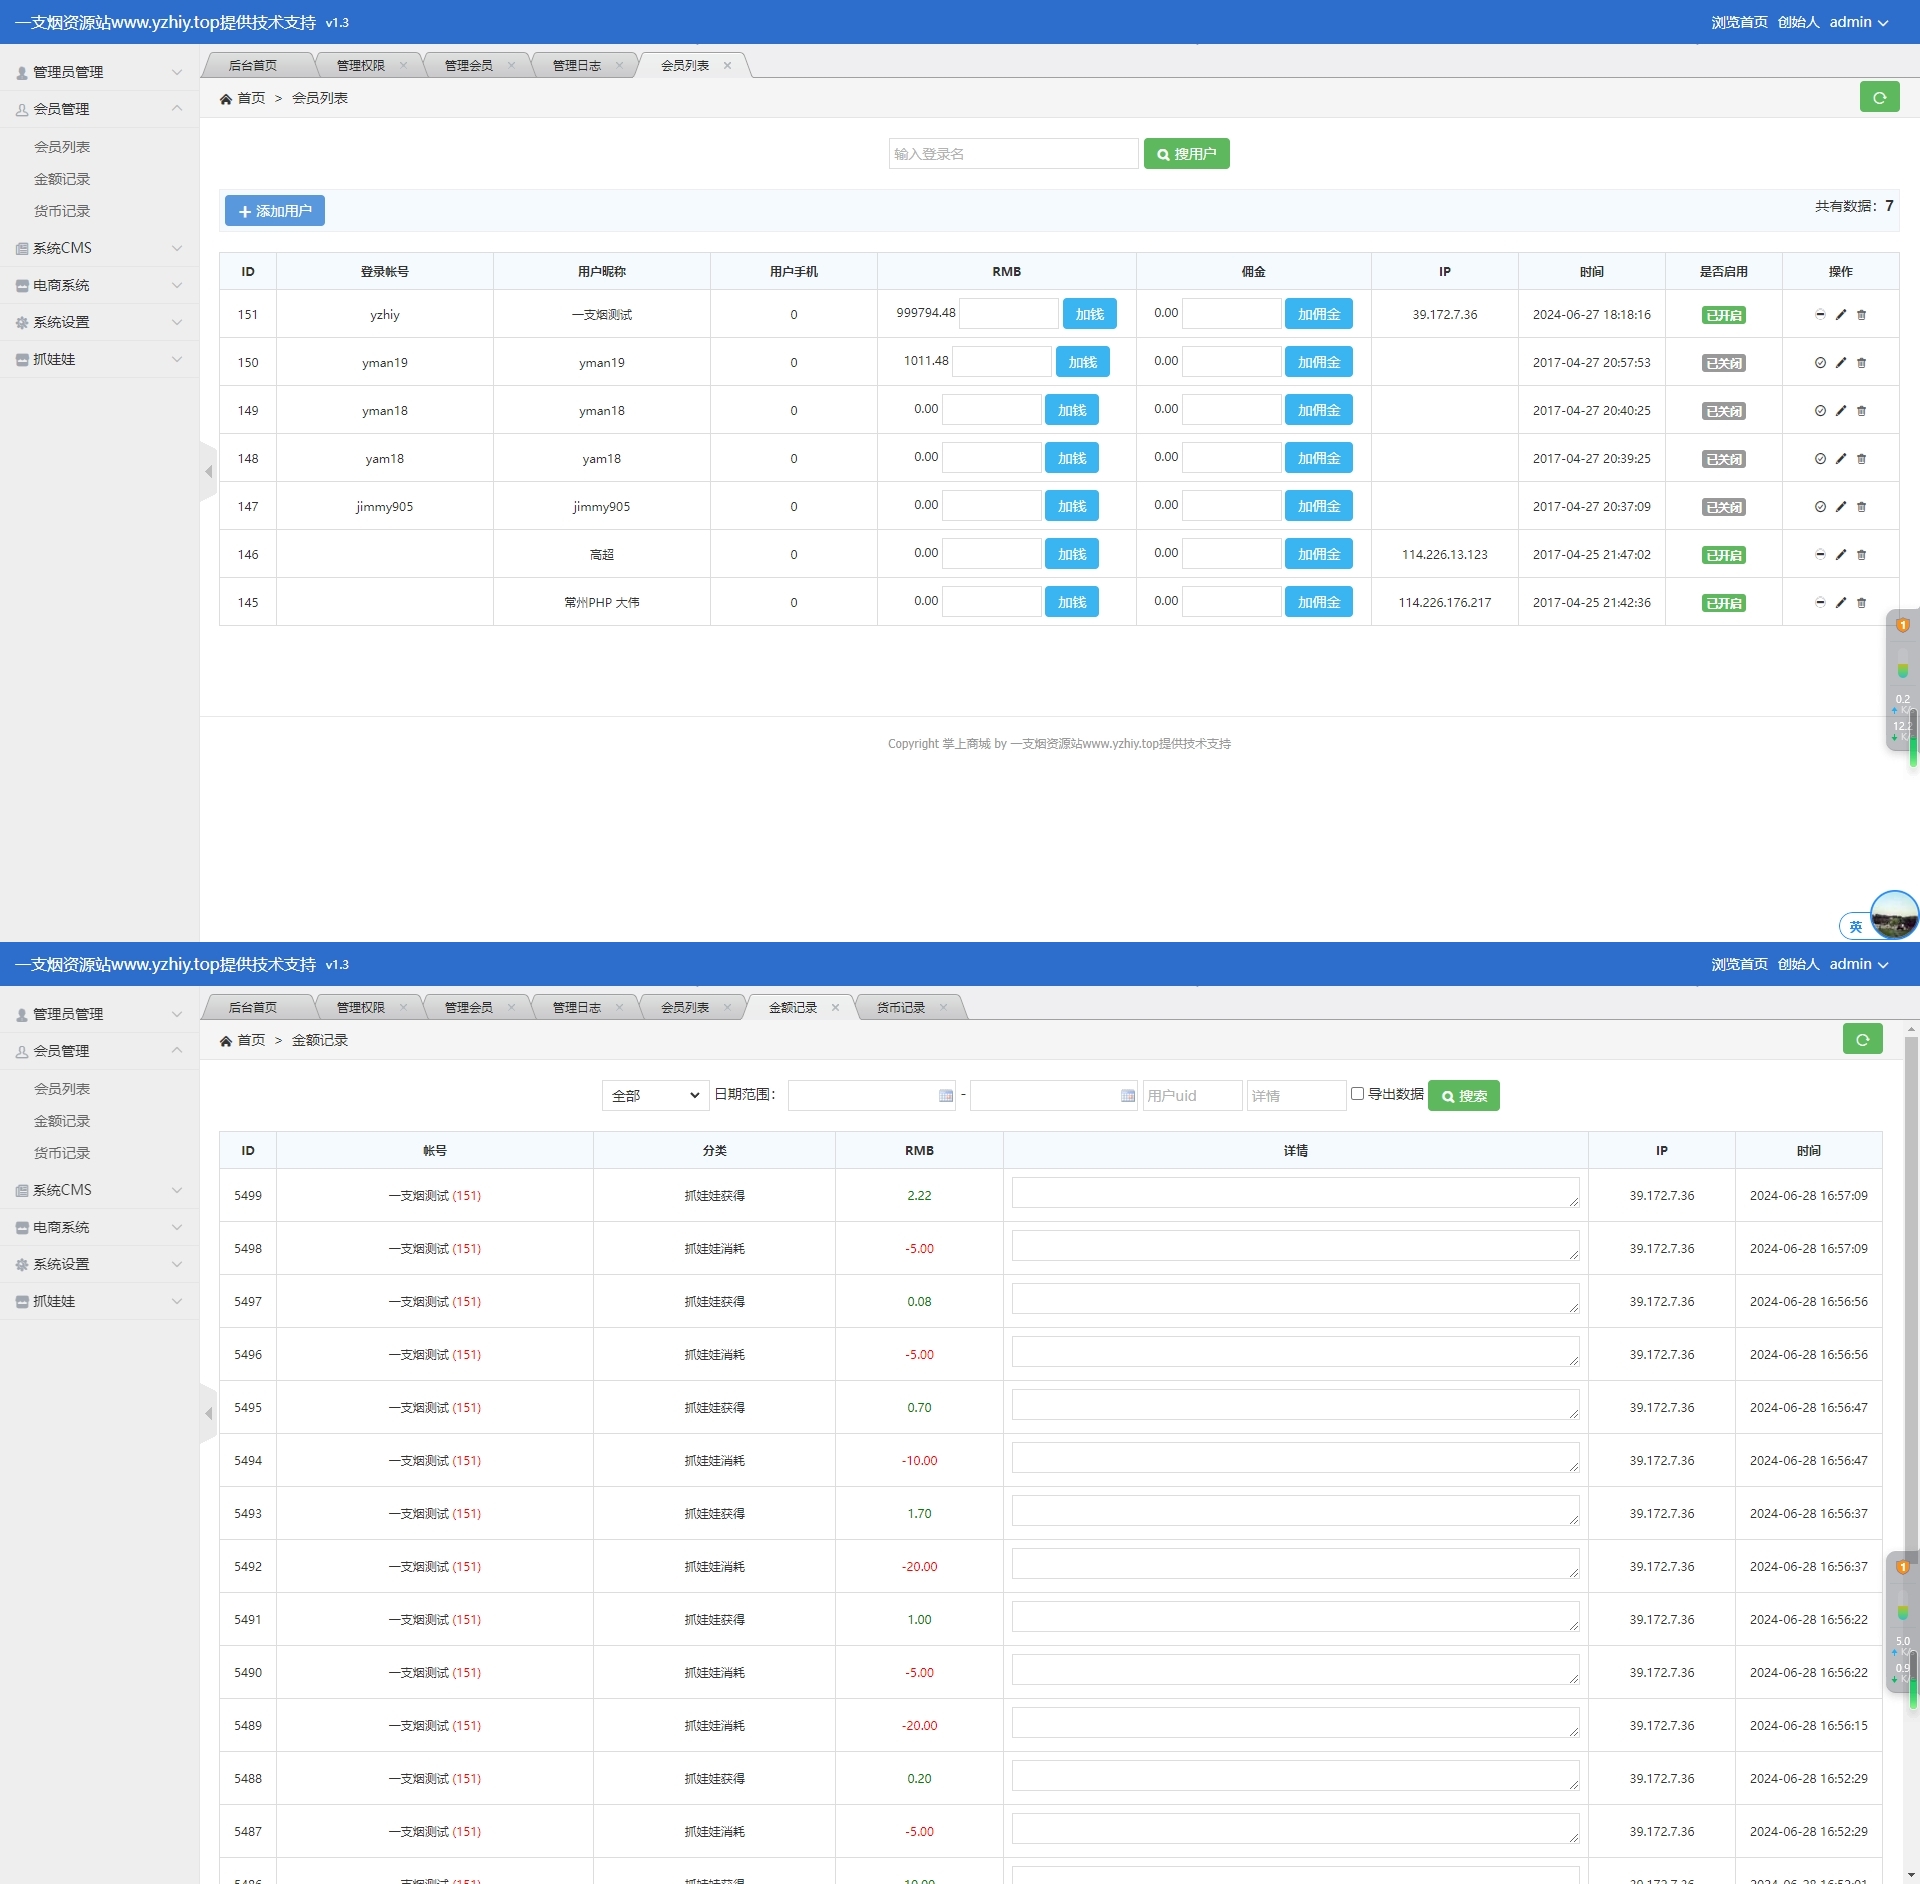Delete user yam18 with trash icon

(1861, 458)
